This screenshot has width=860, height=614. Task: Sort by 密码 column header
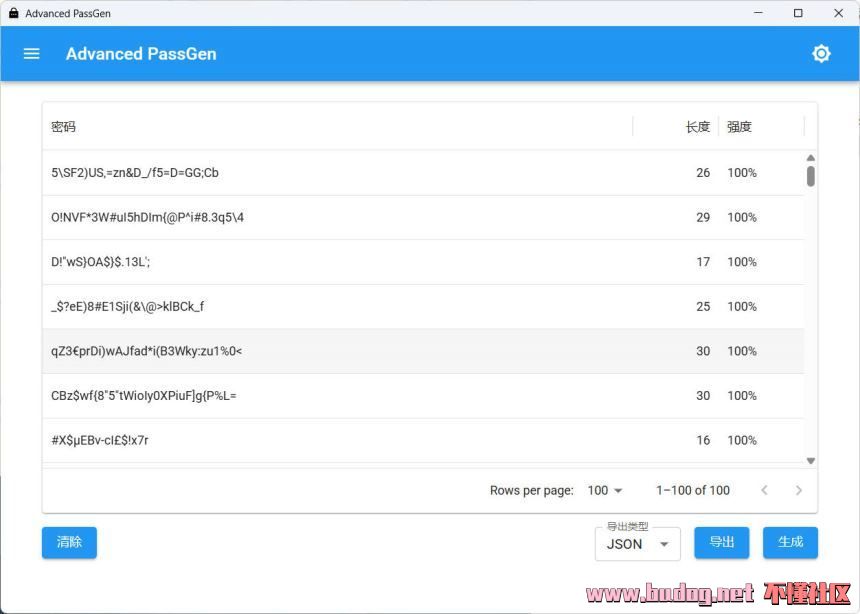coord(64,127)
